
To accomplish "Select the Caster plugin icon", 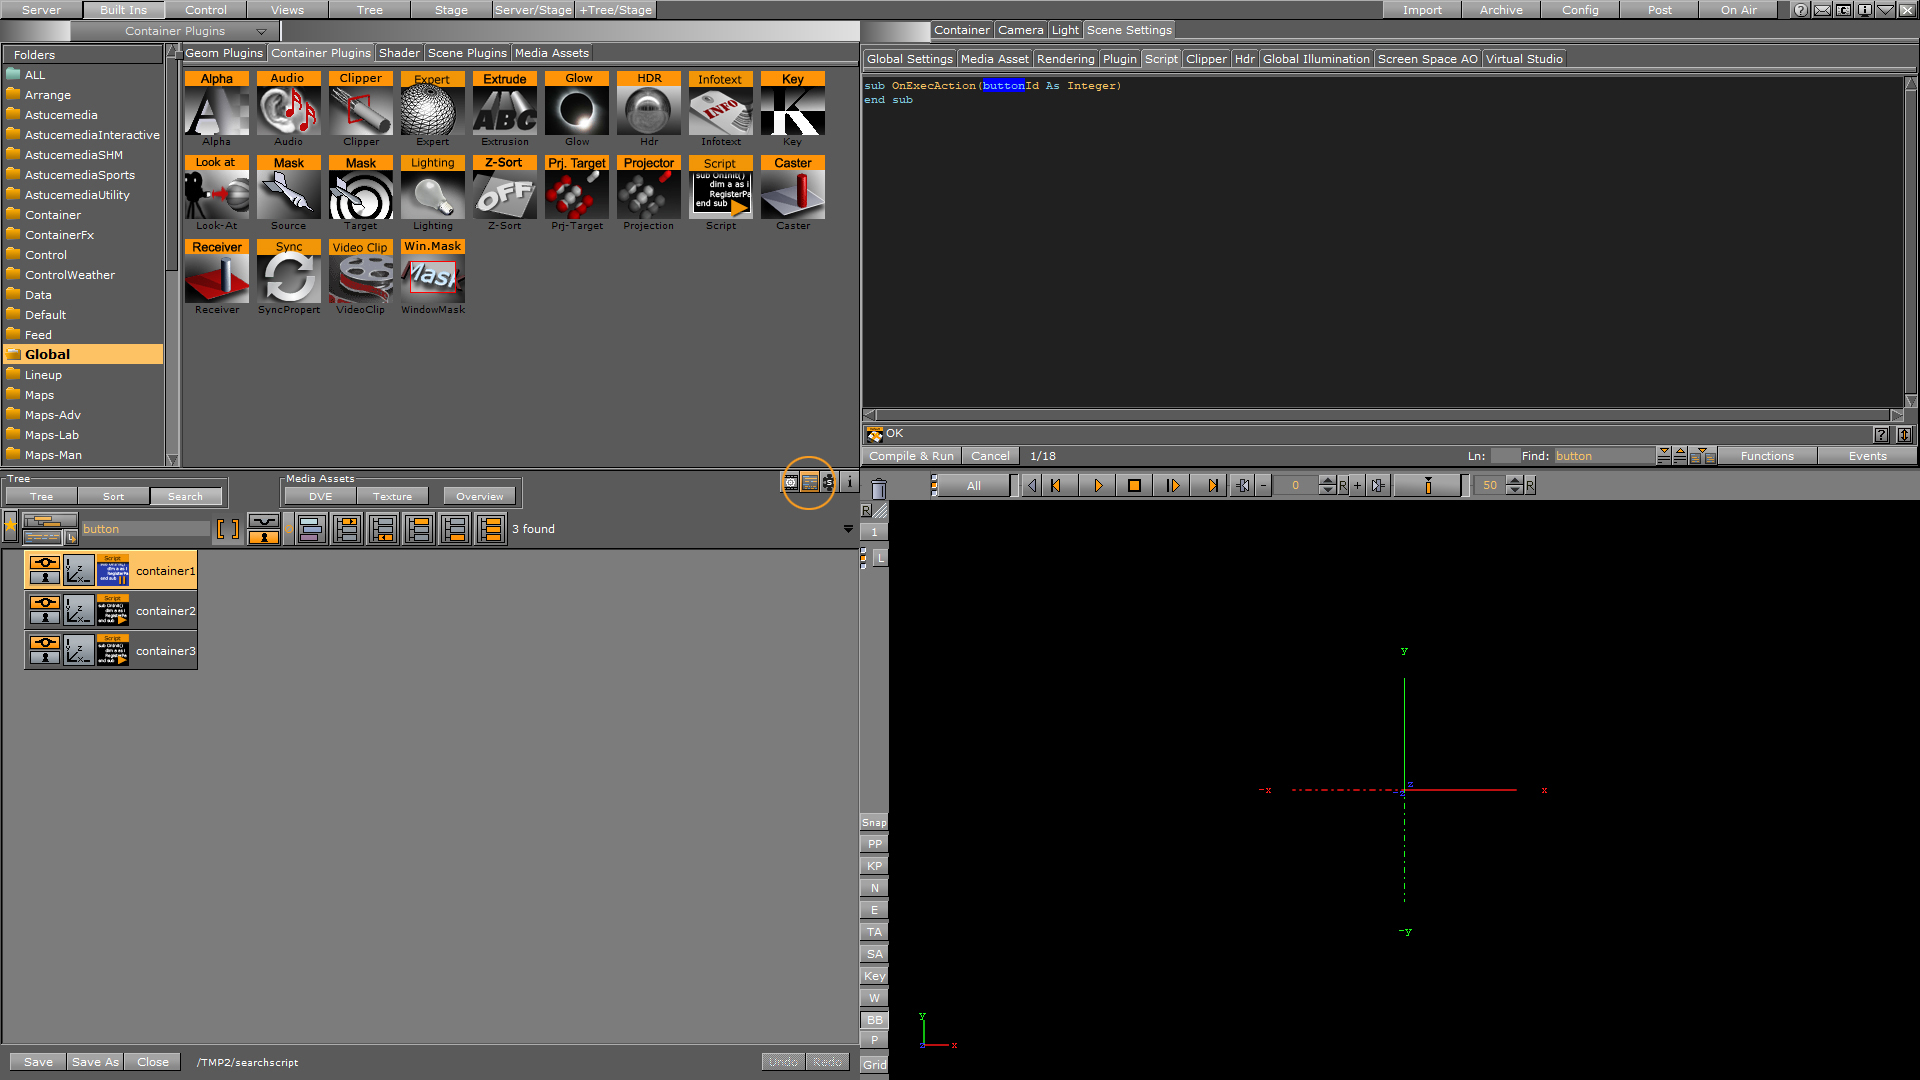I will click(x=791, y=195).
